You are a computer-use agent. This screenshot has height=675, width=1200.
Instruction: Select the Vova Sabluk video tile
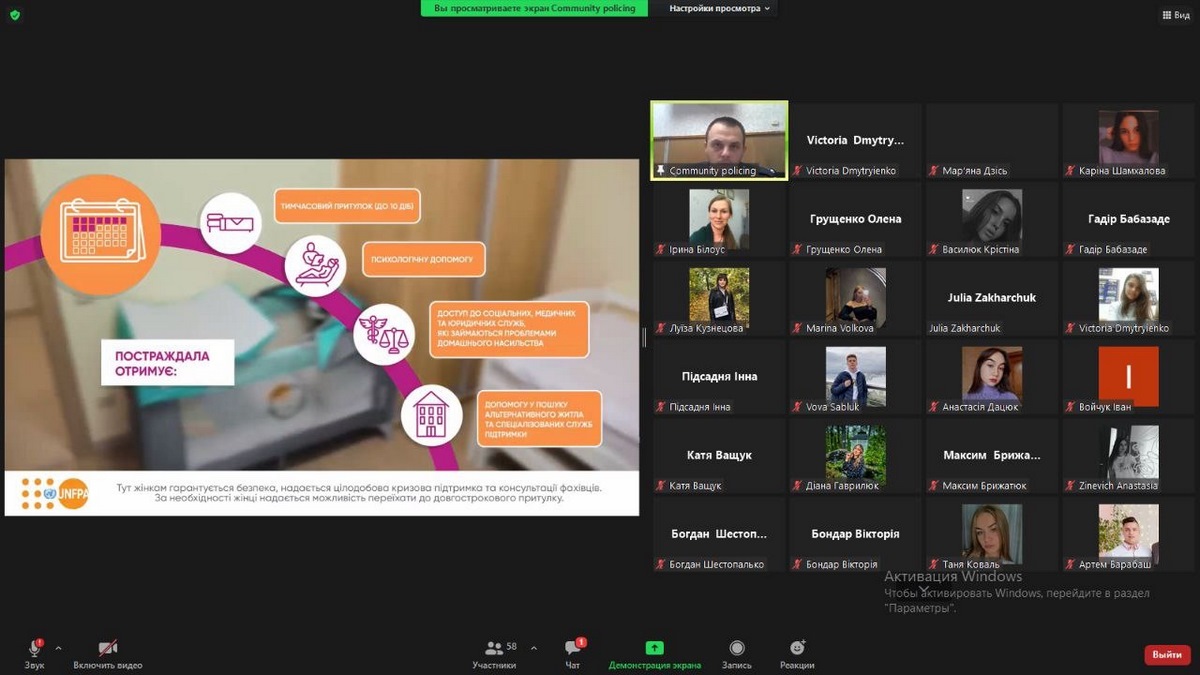[x=855, y=376]
